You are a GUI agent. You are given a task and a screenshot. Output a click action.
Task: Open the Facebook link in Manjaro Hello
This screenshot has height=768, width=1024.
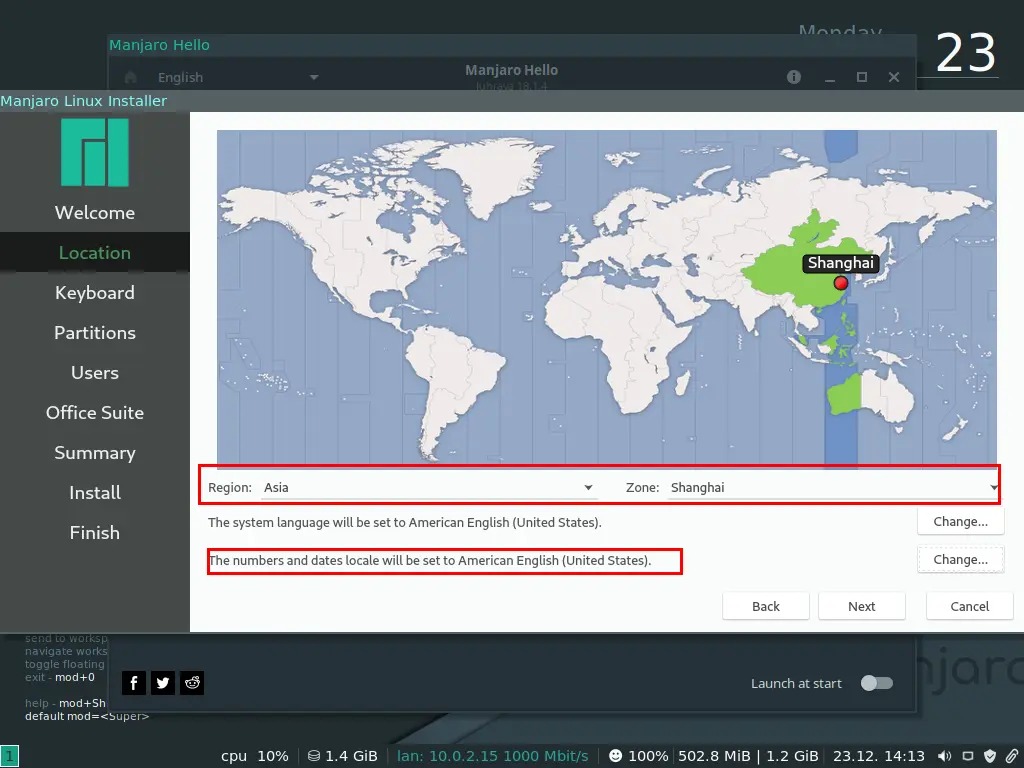pos(134,683)
